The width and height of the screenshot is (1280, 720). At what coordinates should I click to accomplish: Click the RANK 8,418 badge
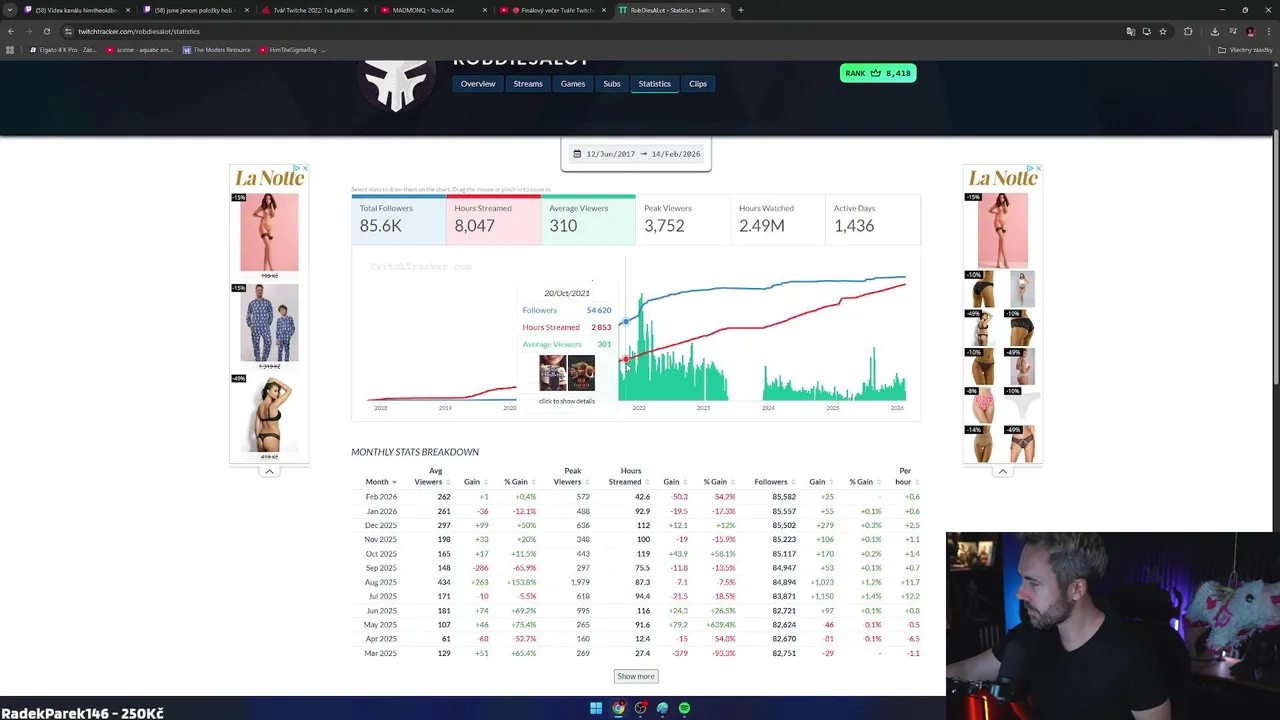[x=878, y=73]
